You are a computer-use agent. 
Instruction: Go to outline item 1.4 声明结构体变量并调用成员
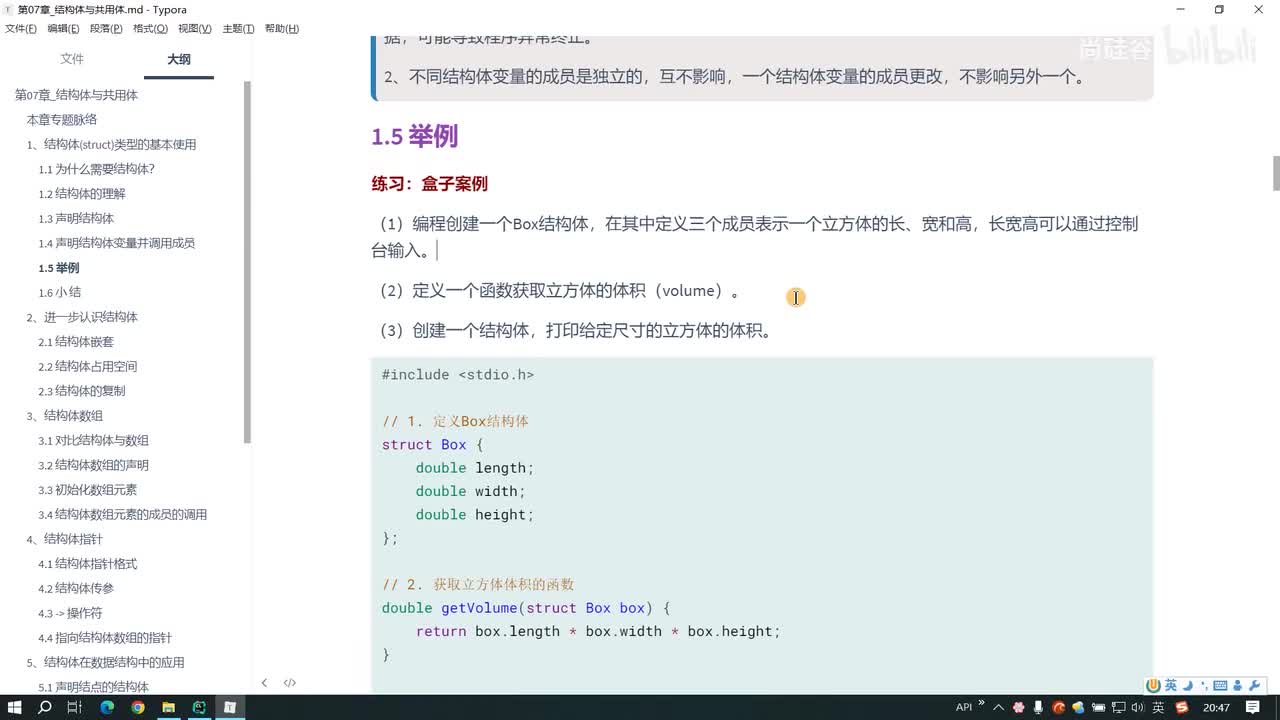click(116, 243)
